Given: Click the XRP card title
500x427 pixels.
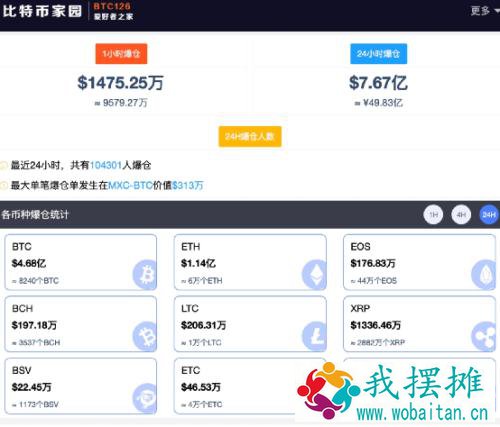Looking at the screenshot, I should (x=360, y=308).
